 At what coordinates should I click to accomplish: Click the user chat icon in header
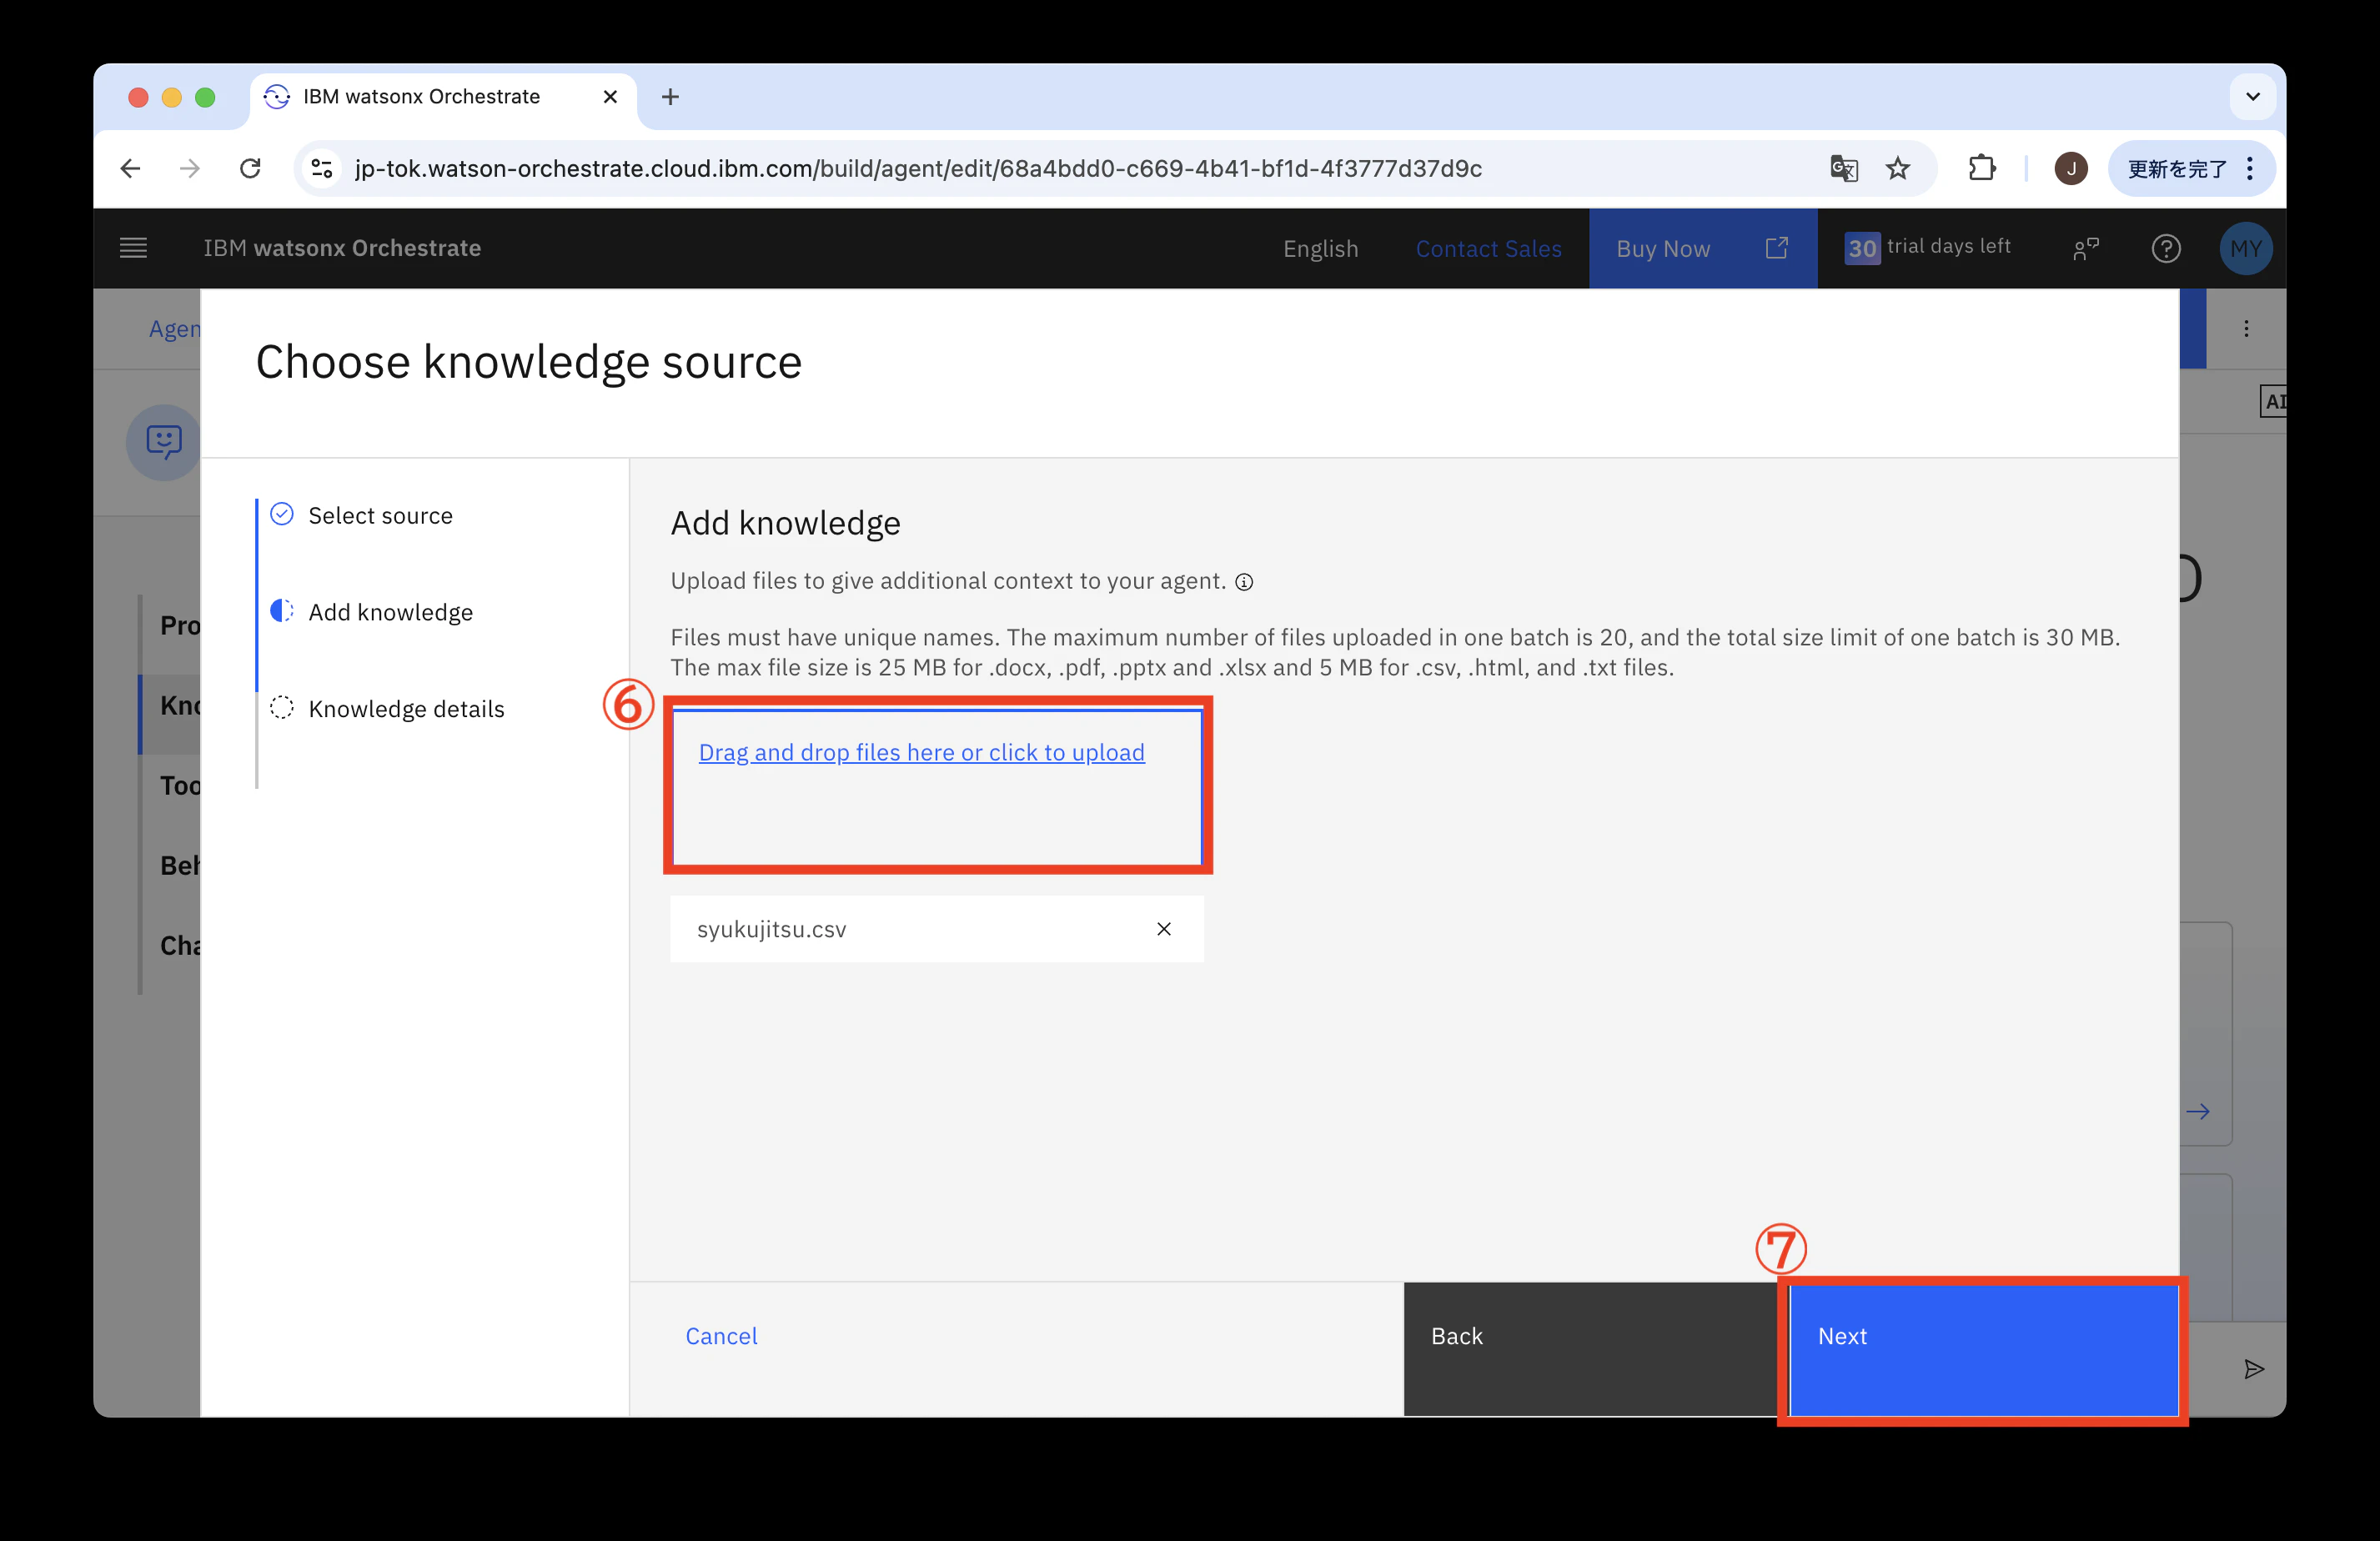click(x=2086, y=248)
